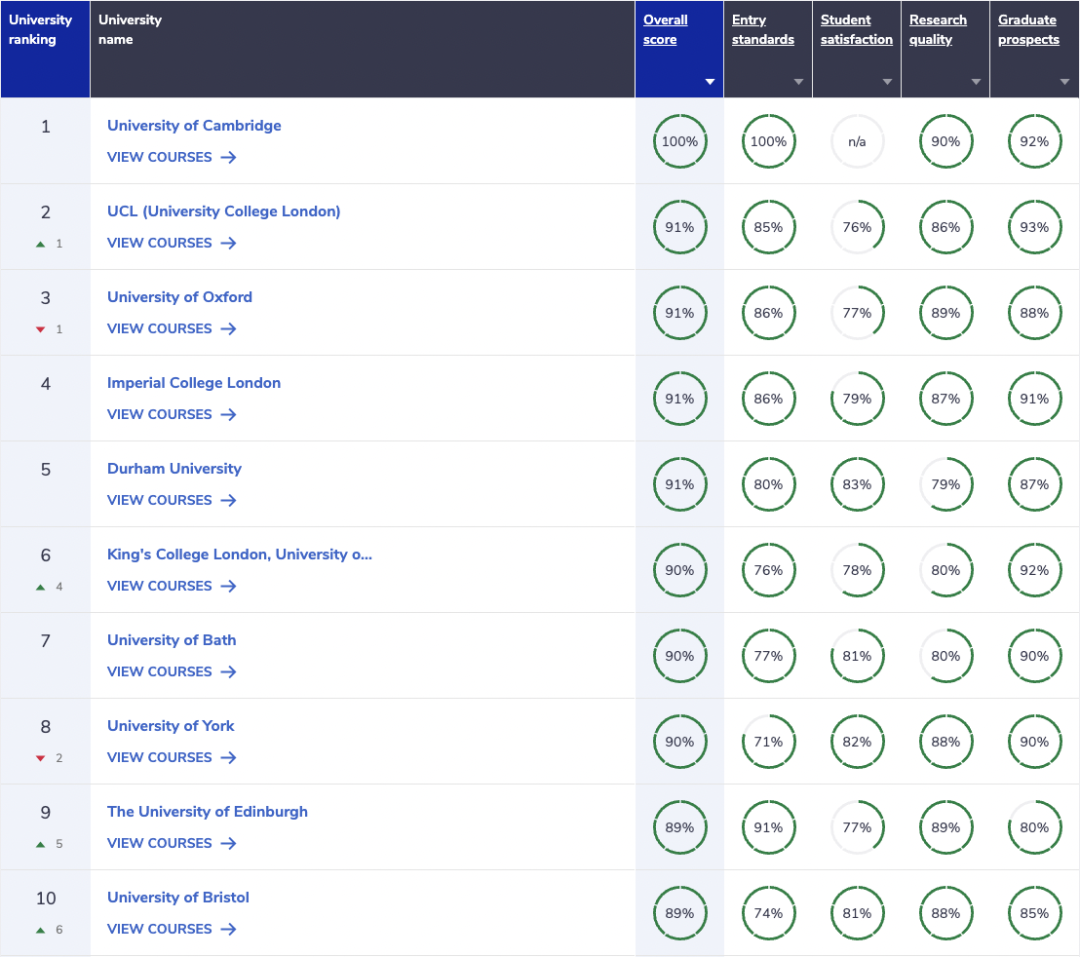
Task: Click Edinburgh's 91% entry standards circle
Action: coord(768,828)
